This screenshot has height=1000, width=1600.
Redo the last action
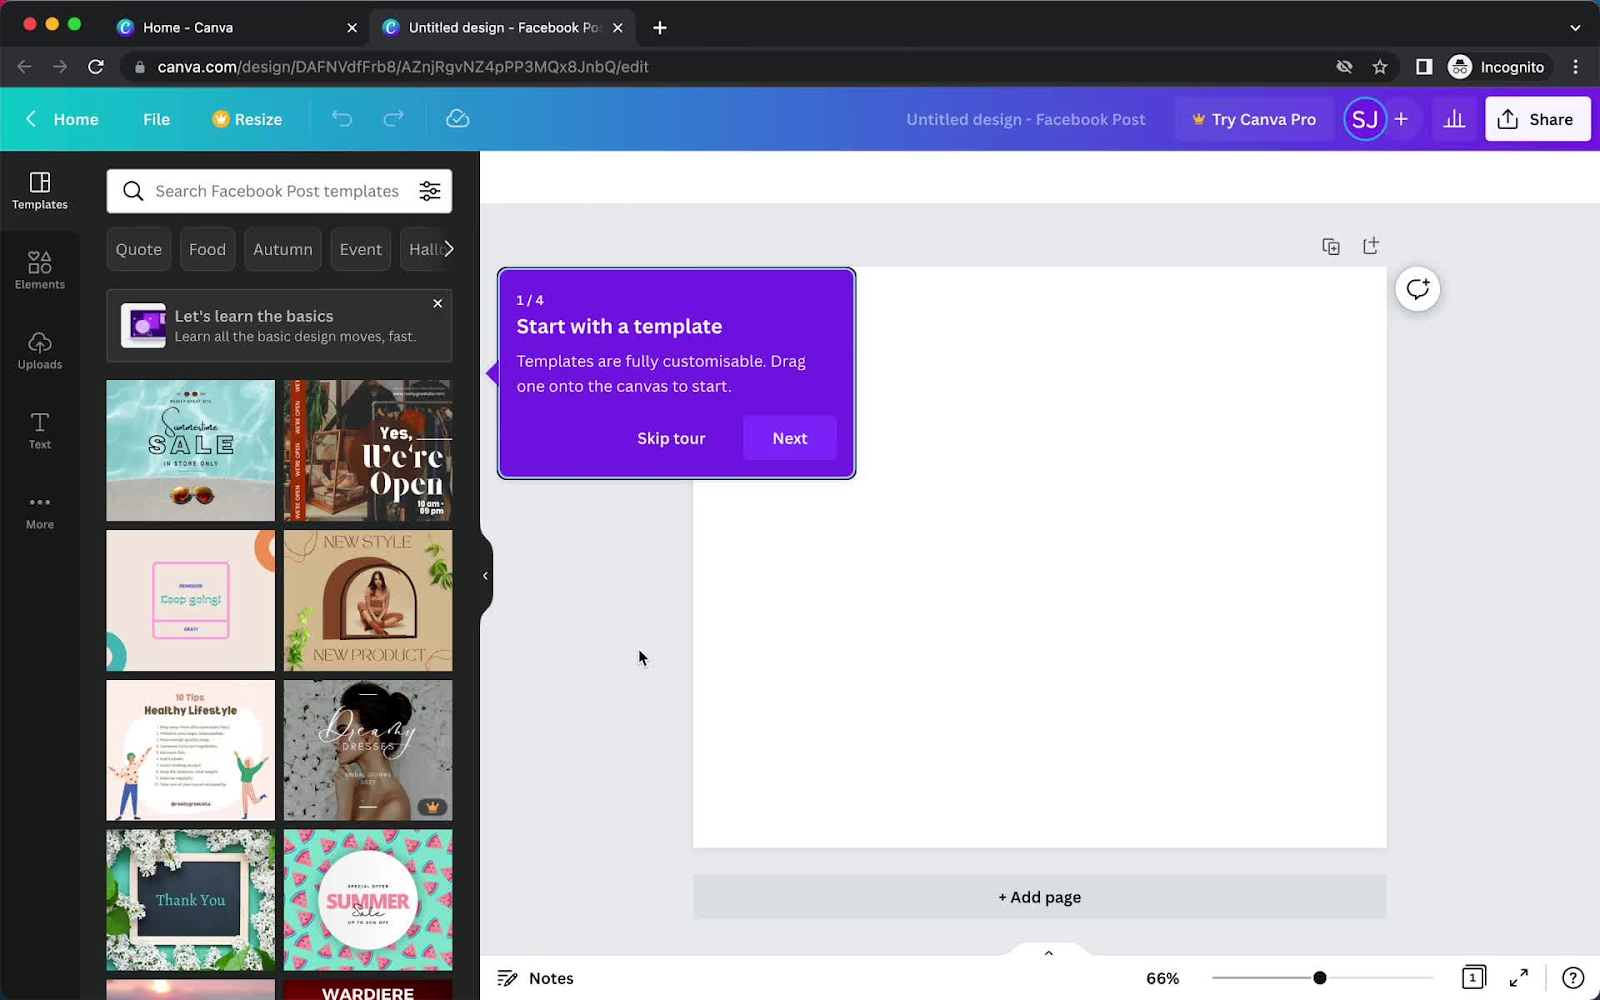[x=394, y=119]
